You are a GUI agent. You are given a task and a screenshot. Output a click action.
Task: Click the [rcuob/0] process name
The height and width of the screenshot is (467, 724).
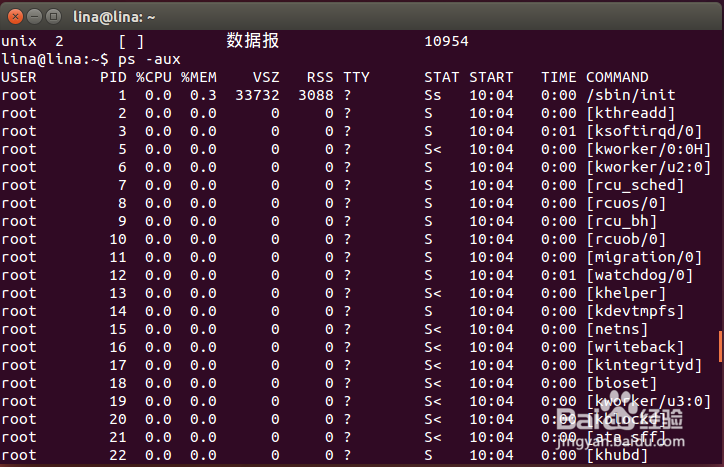coord(626,239)
